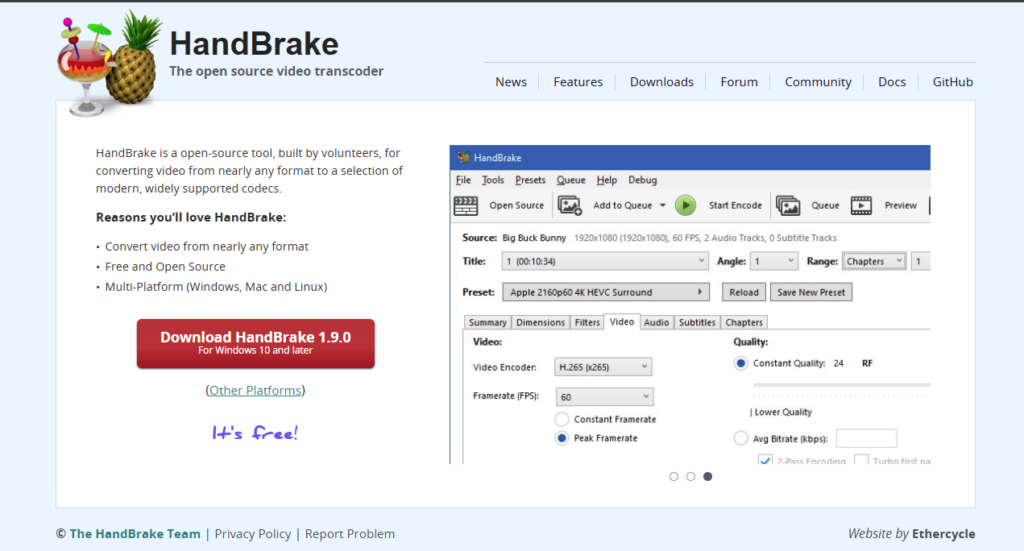Open the Community link
Screen dimensions: 1024x551
(818, 82)
